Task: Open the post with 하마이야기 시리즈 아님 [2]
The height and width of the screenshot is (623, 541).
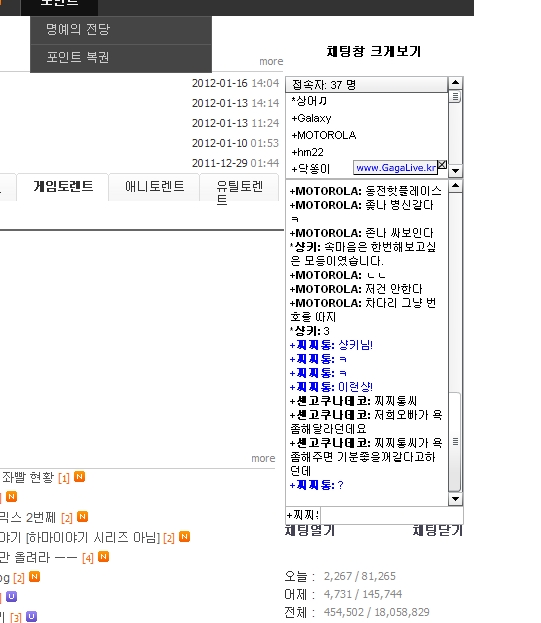Action: coord(87,538)
